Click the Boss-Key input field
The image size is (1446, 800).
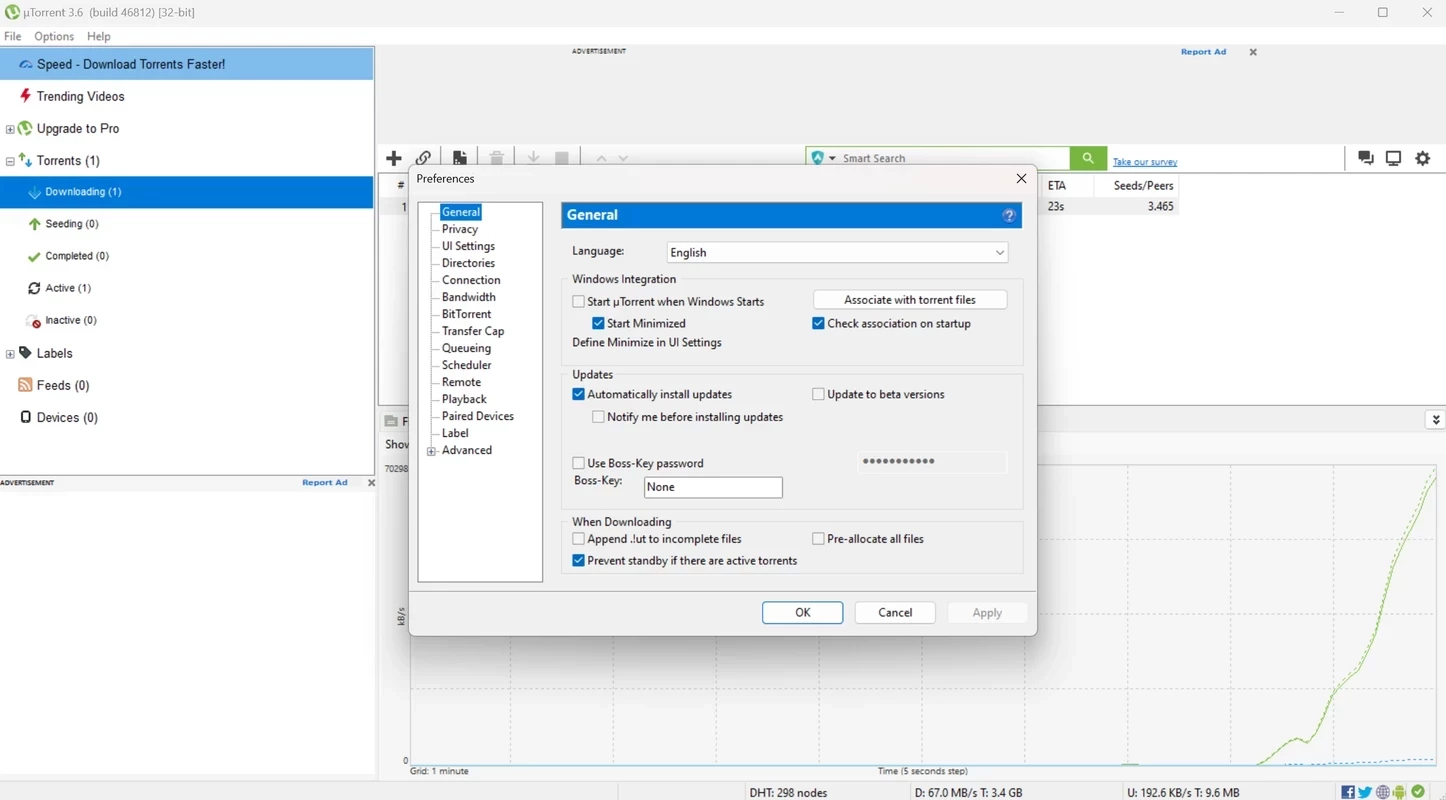click(712, 487)
